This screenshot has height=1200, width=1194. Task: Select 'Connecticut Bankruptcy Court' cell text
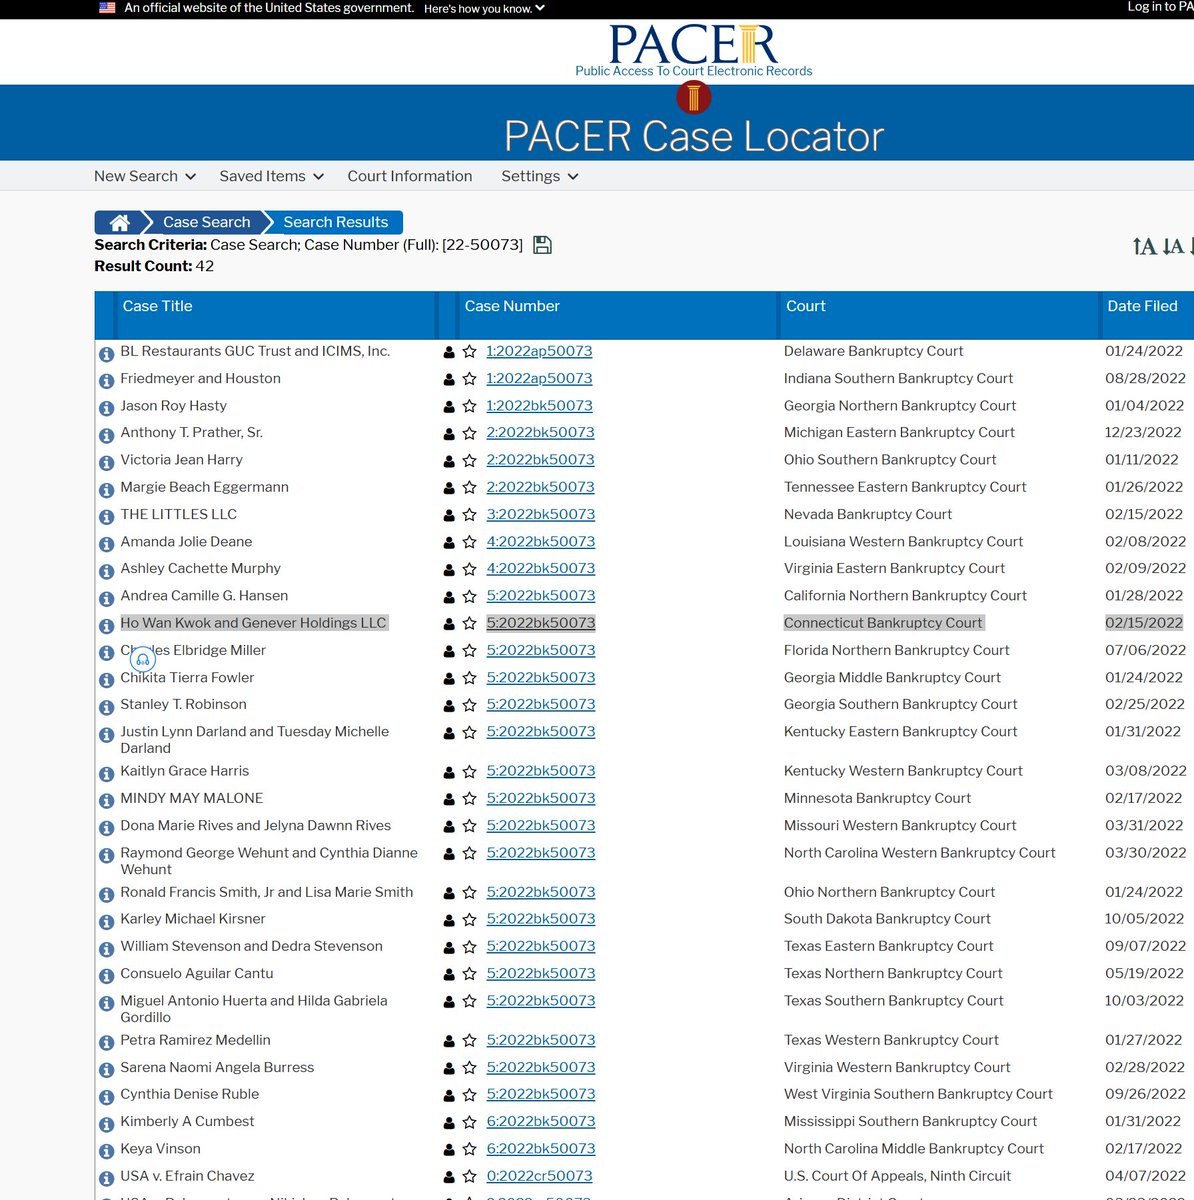click(x=883, y=623)
